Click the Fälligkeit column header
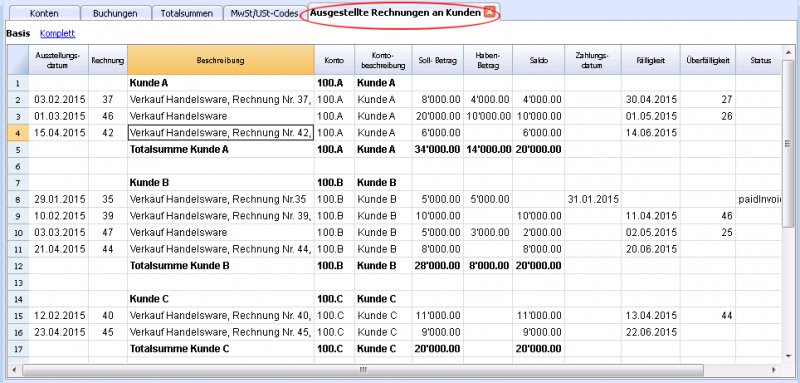Image resolution: width=800 pixels, height=383 pixels. point(651,60)
